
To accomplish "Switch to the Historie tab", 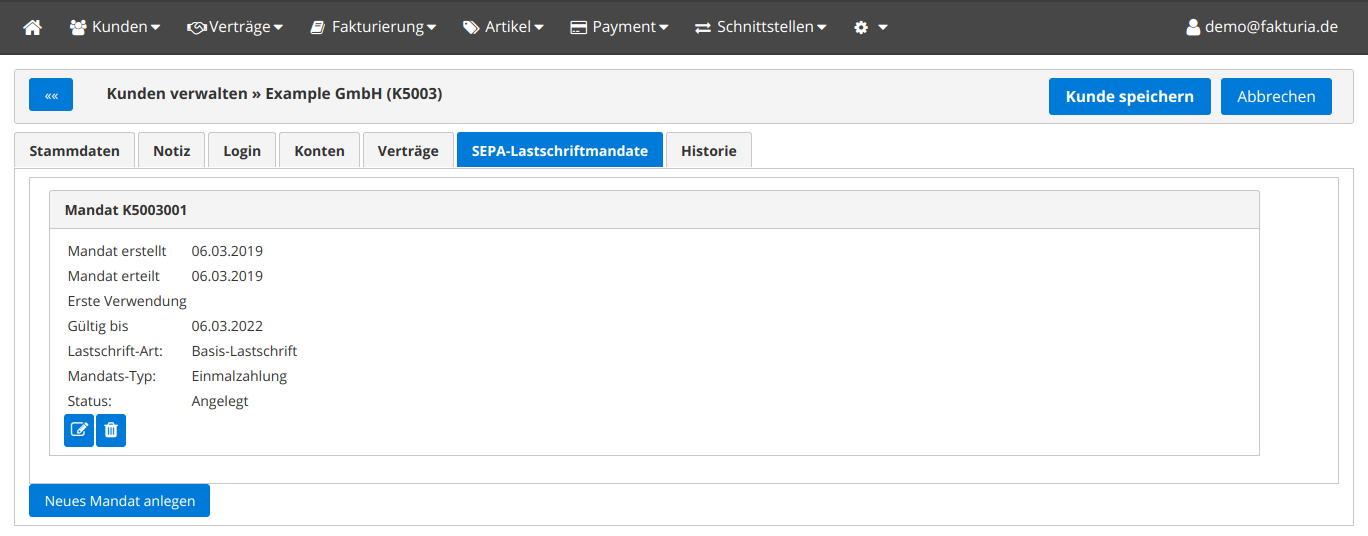I will (x=708, y=151).
